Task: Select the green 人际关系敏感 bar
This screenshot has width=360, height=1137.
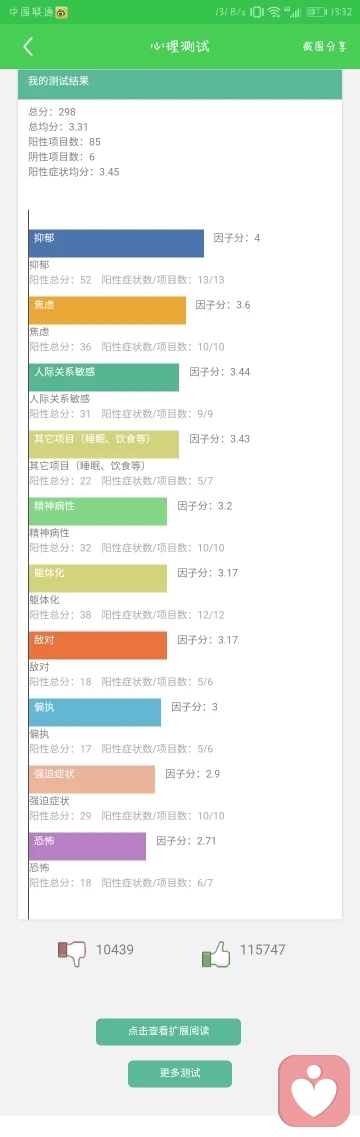Action: (x=104, y=377)
